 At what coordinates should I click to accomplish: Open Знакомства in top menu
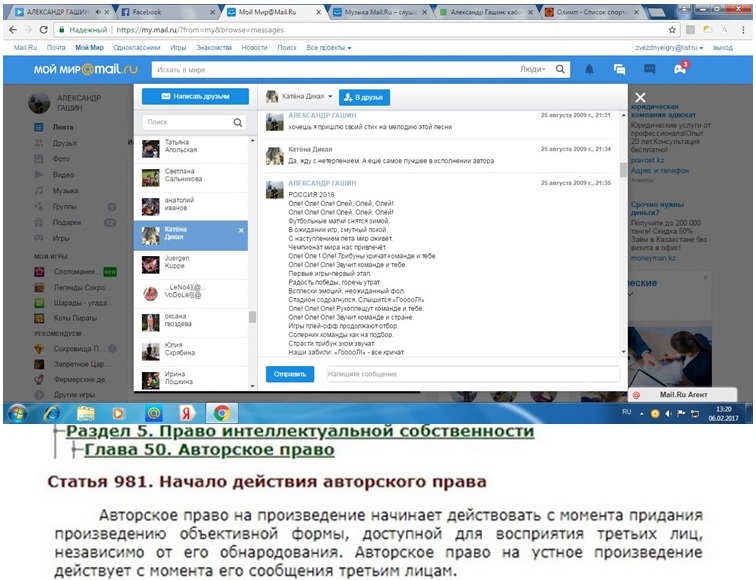click(214, 48)
